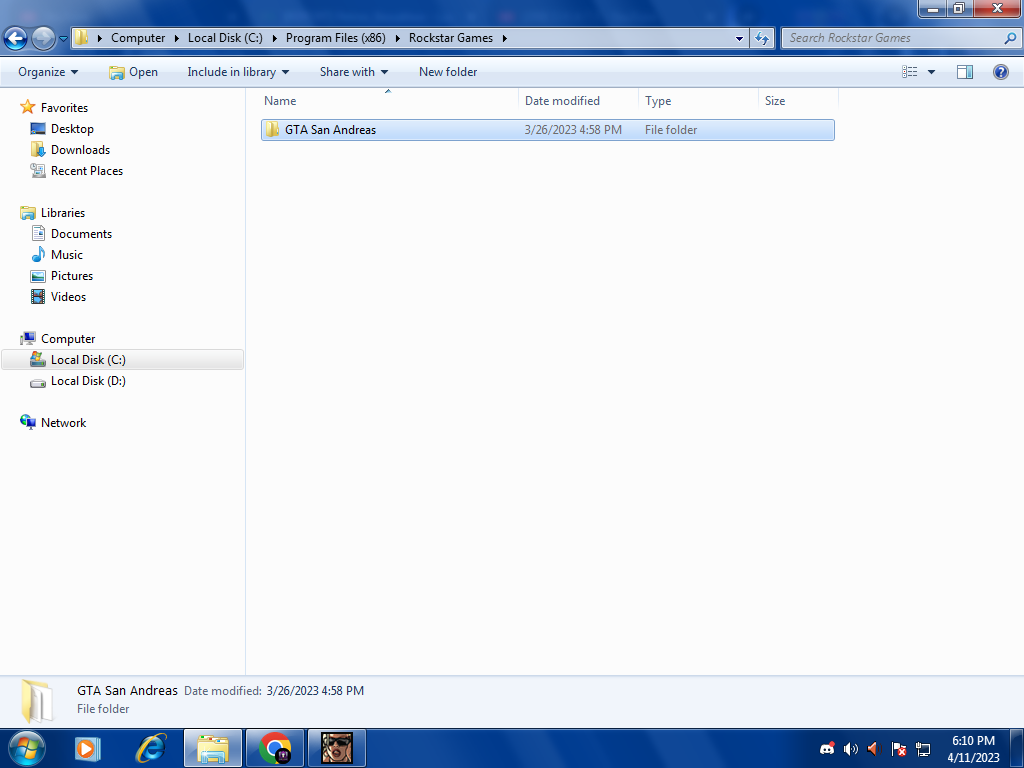Open the Organize menu
1024x768 pixels.
click(x=48, y=72)
